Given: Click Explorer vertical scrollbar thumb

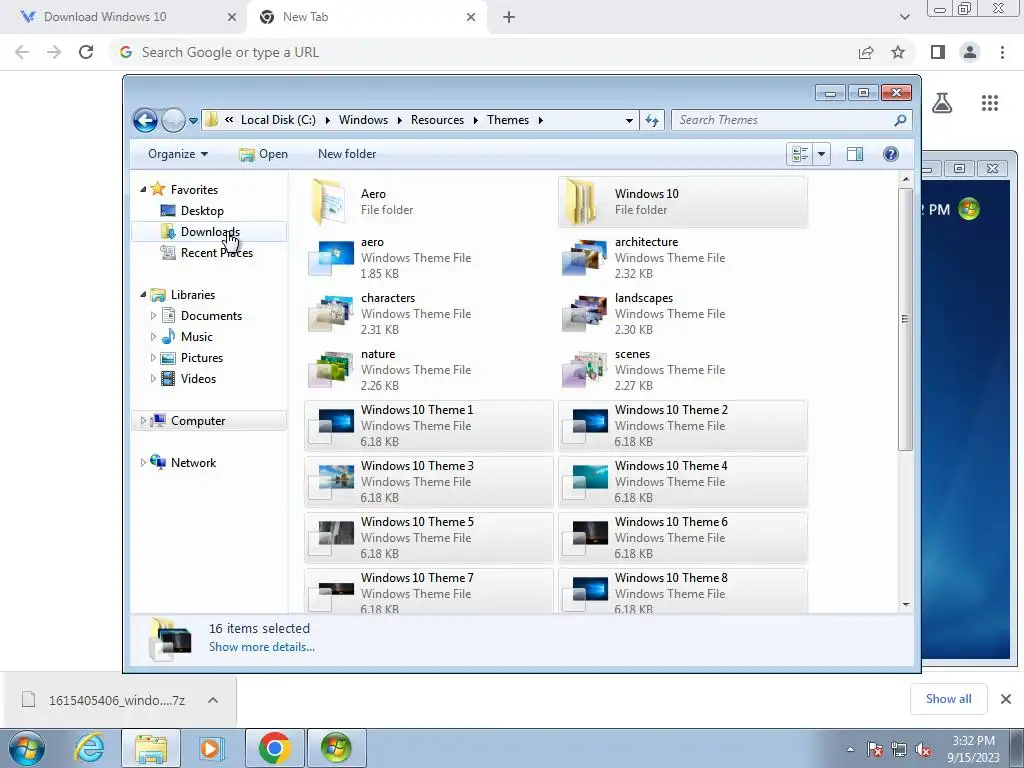Looking at the screenshot, I should [x=905, y=319].
